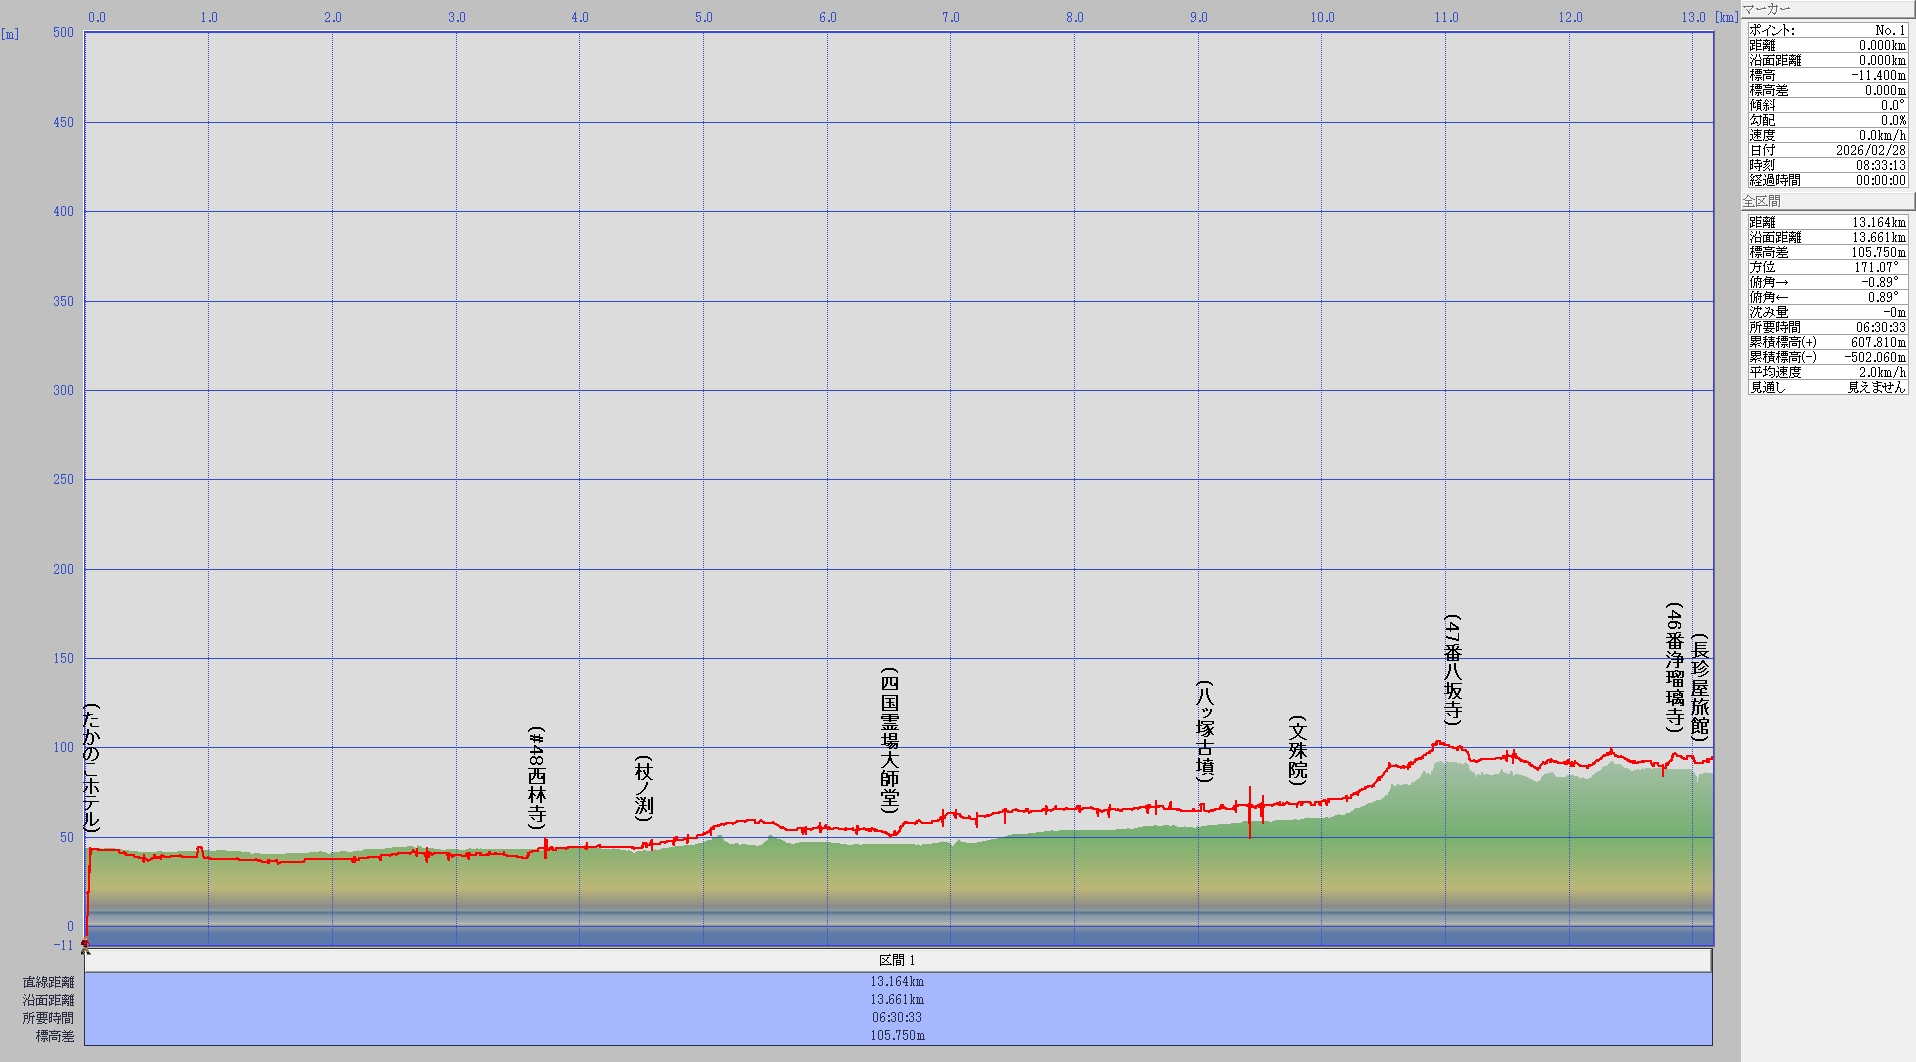
Task: Select the 区間 1 section bar
Action: pos(897,960)
